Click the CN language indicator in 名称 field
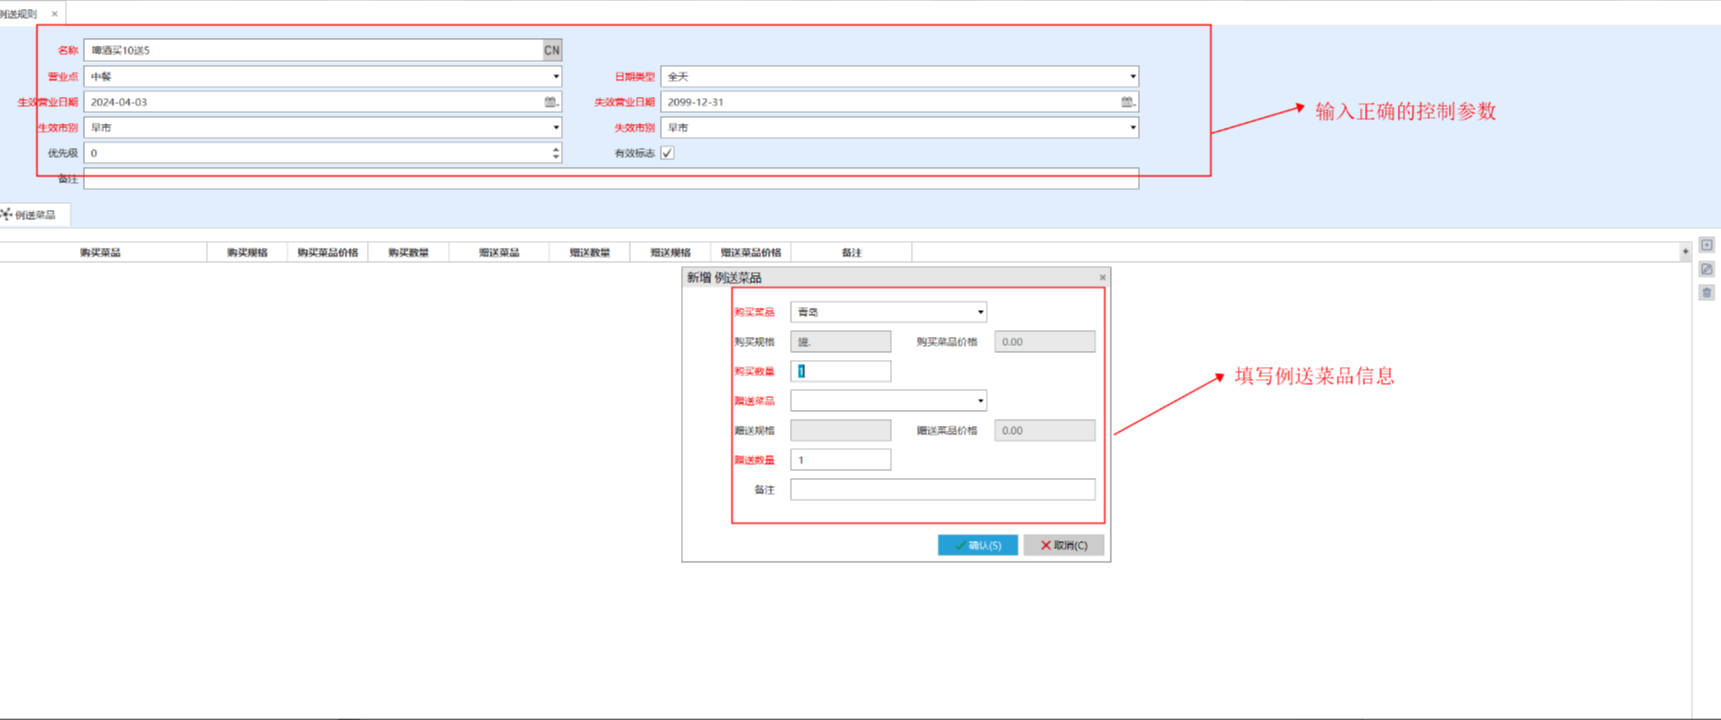Viewport: 1721px width, 720px height. 552,50
